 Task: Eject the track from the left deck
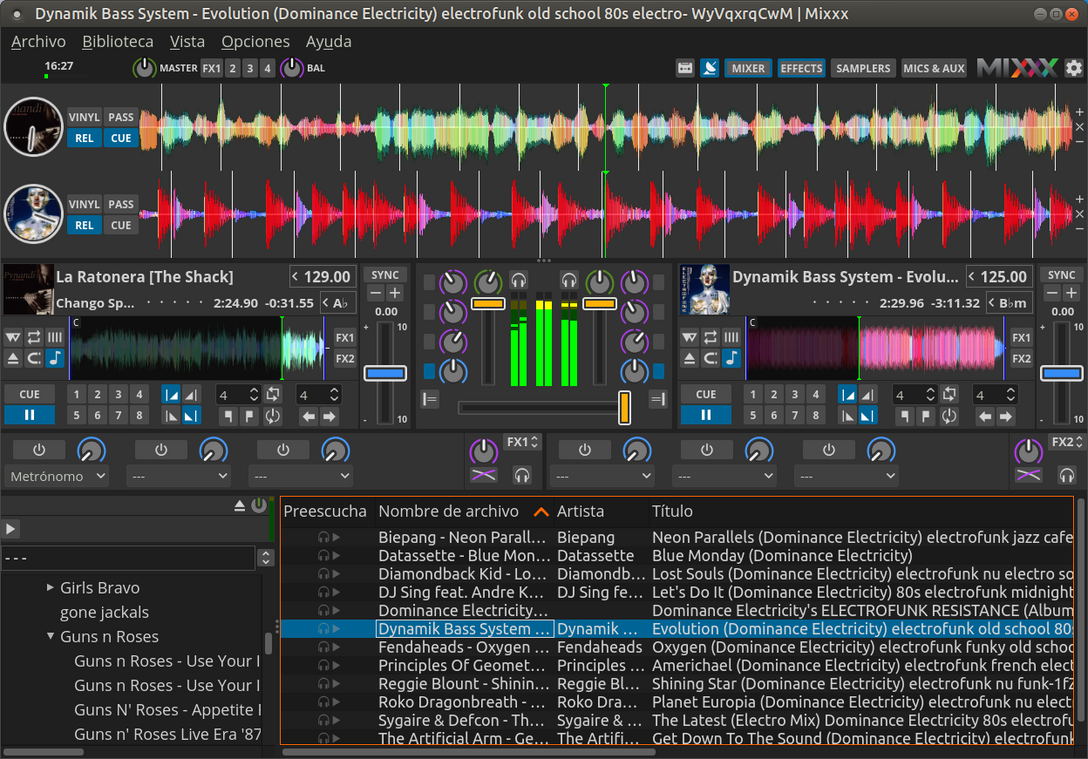click(13, 359)
